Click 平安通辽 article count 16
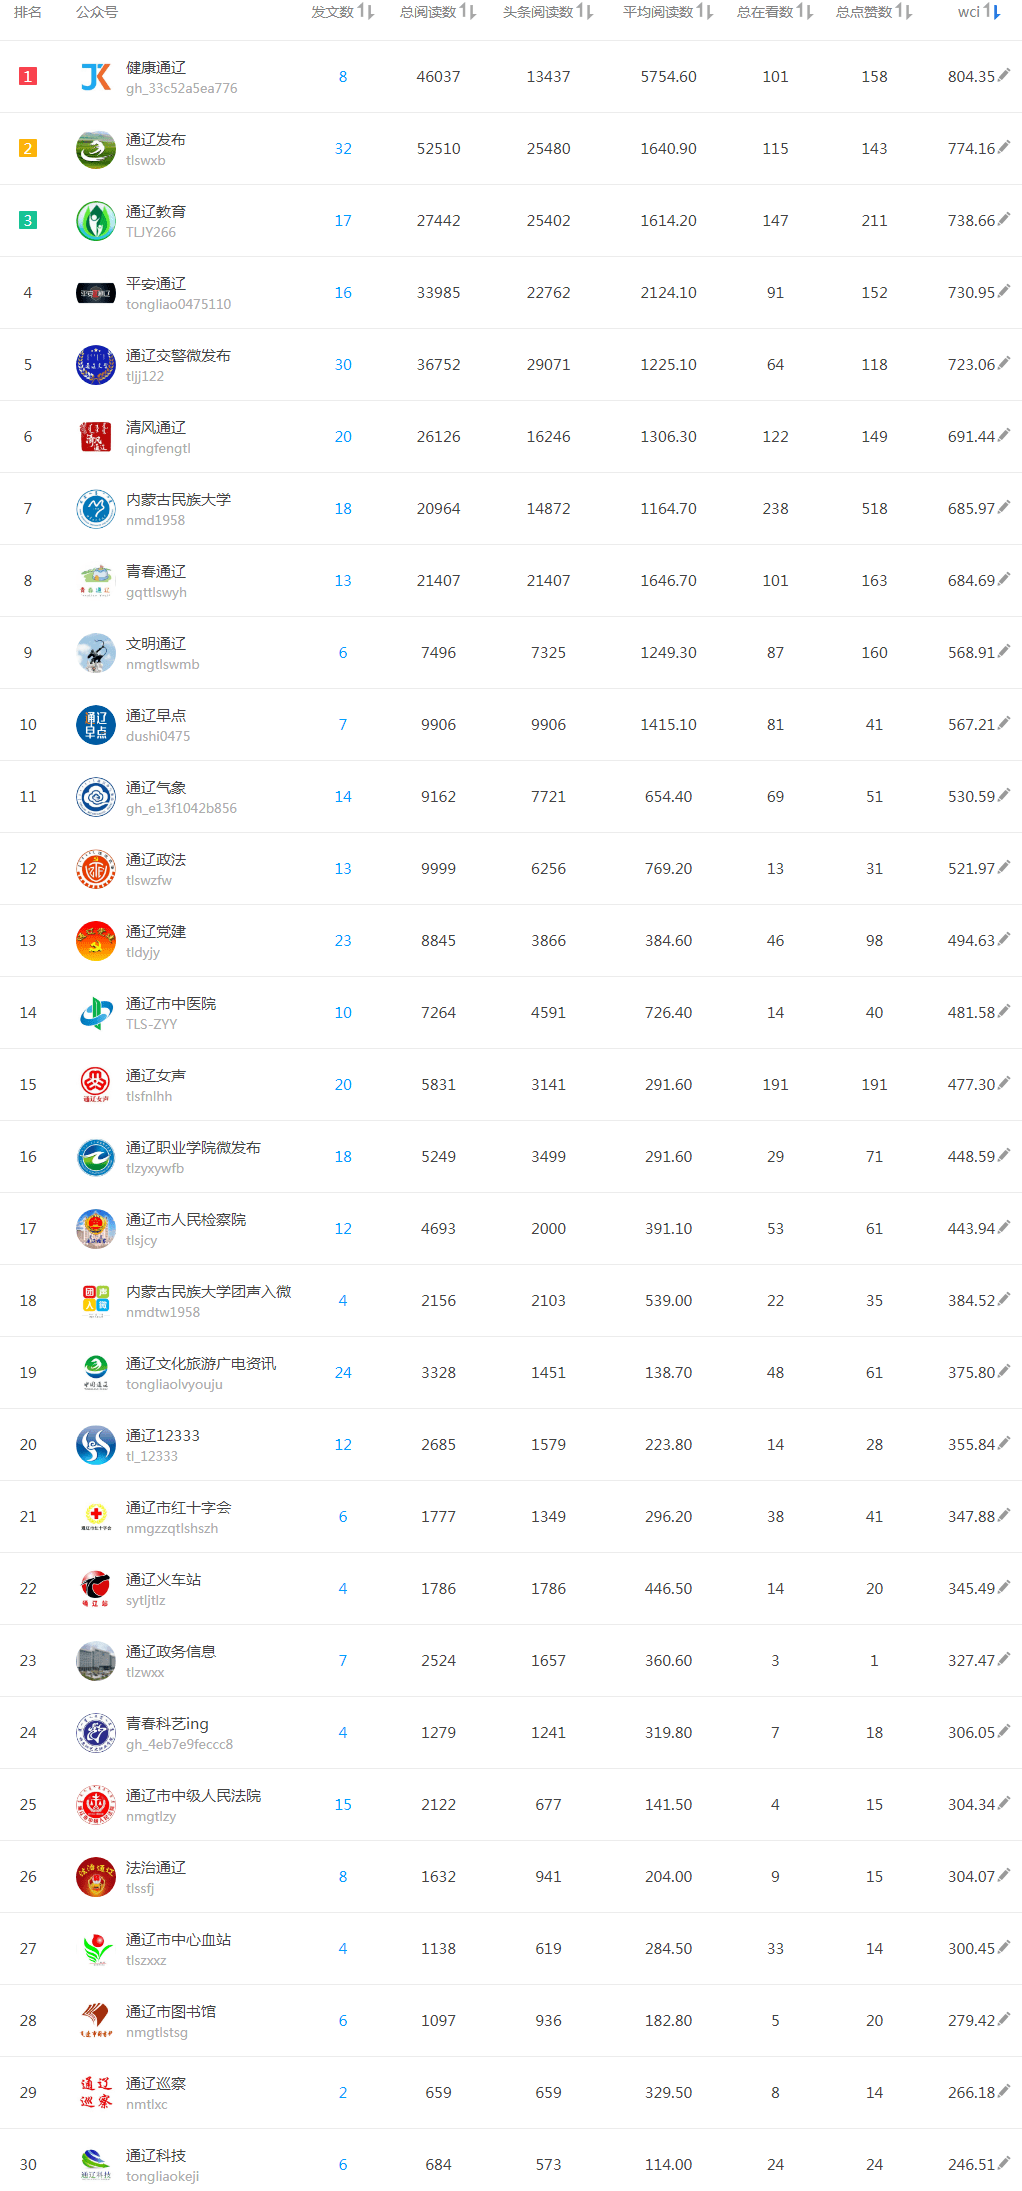Viewport: 1022px width, 2191px height. click(343, 293)
